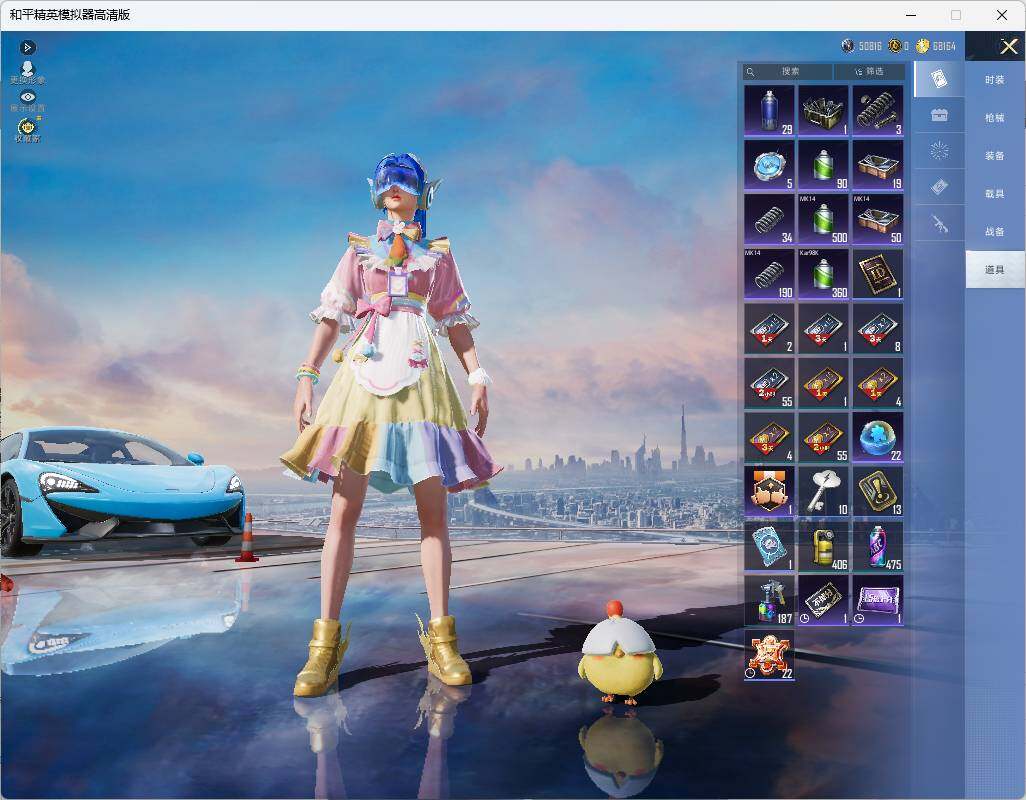The width and height of the screenshot is (1026, 800).
Task: Select the timed purple ticket item
Action: (x=877, y=600)
